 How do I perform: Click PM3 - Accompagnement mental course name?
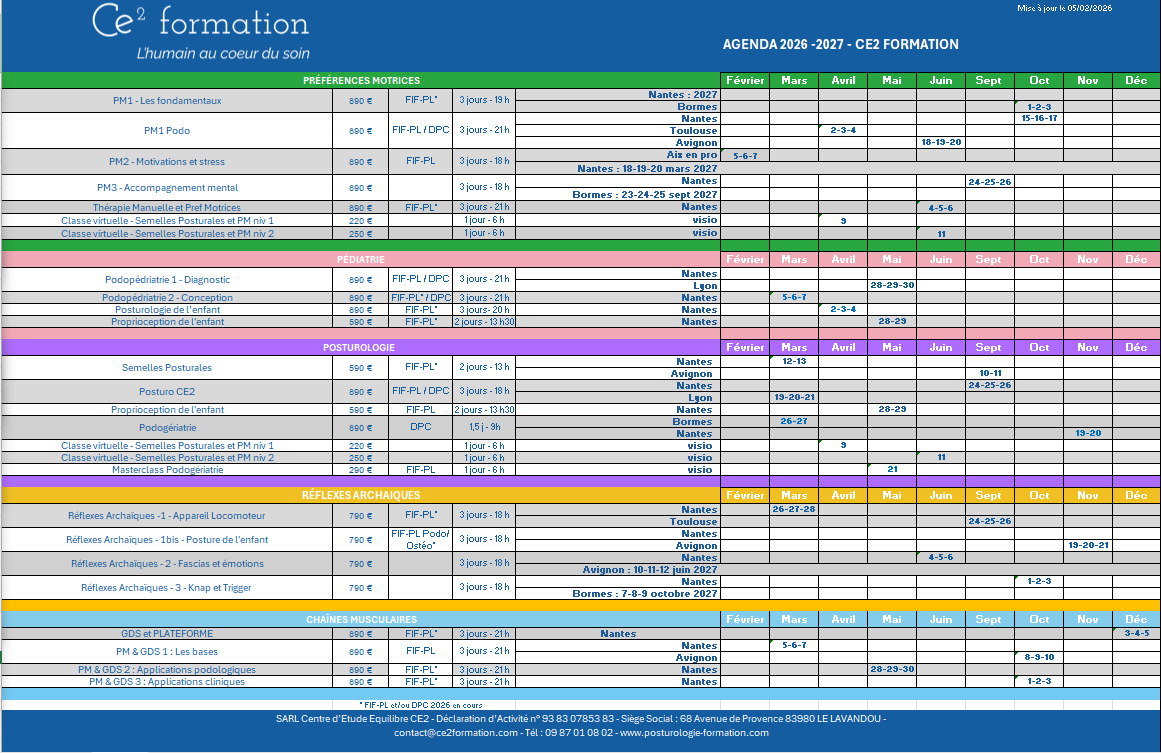pyautogui.click(x=167, y=188)
